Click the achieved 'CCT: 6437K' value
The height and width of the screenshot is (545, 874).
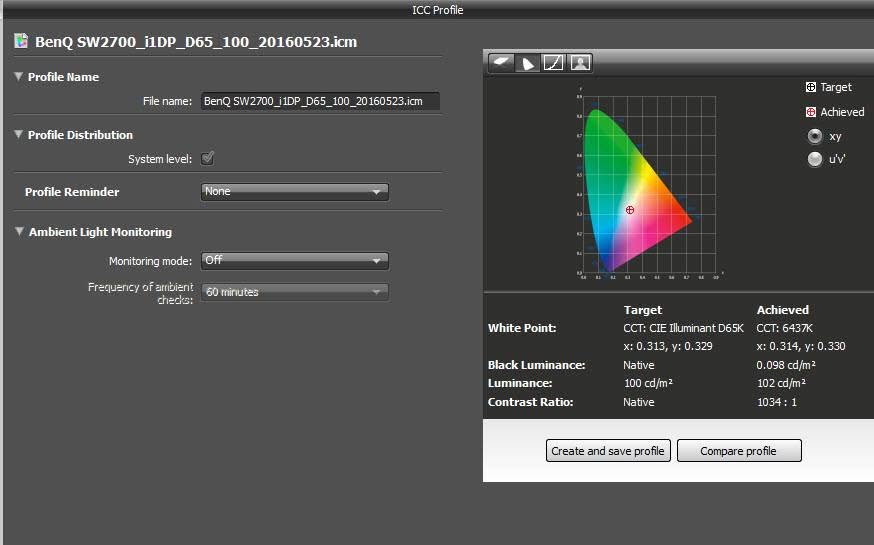pyautogui.click(x=784, y=328)
